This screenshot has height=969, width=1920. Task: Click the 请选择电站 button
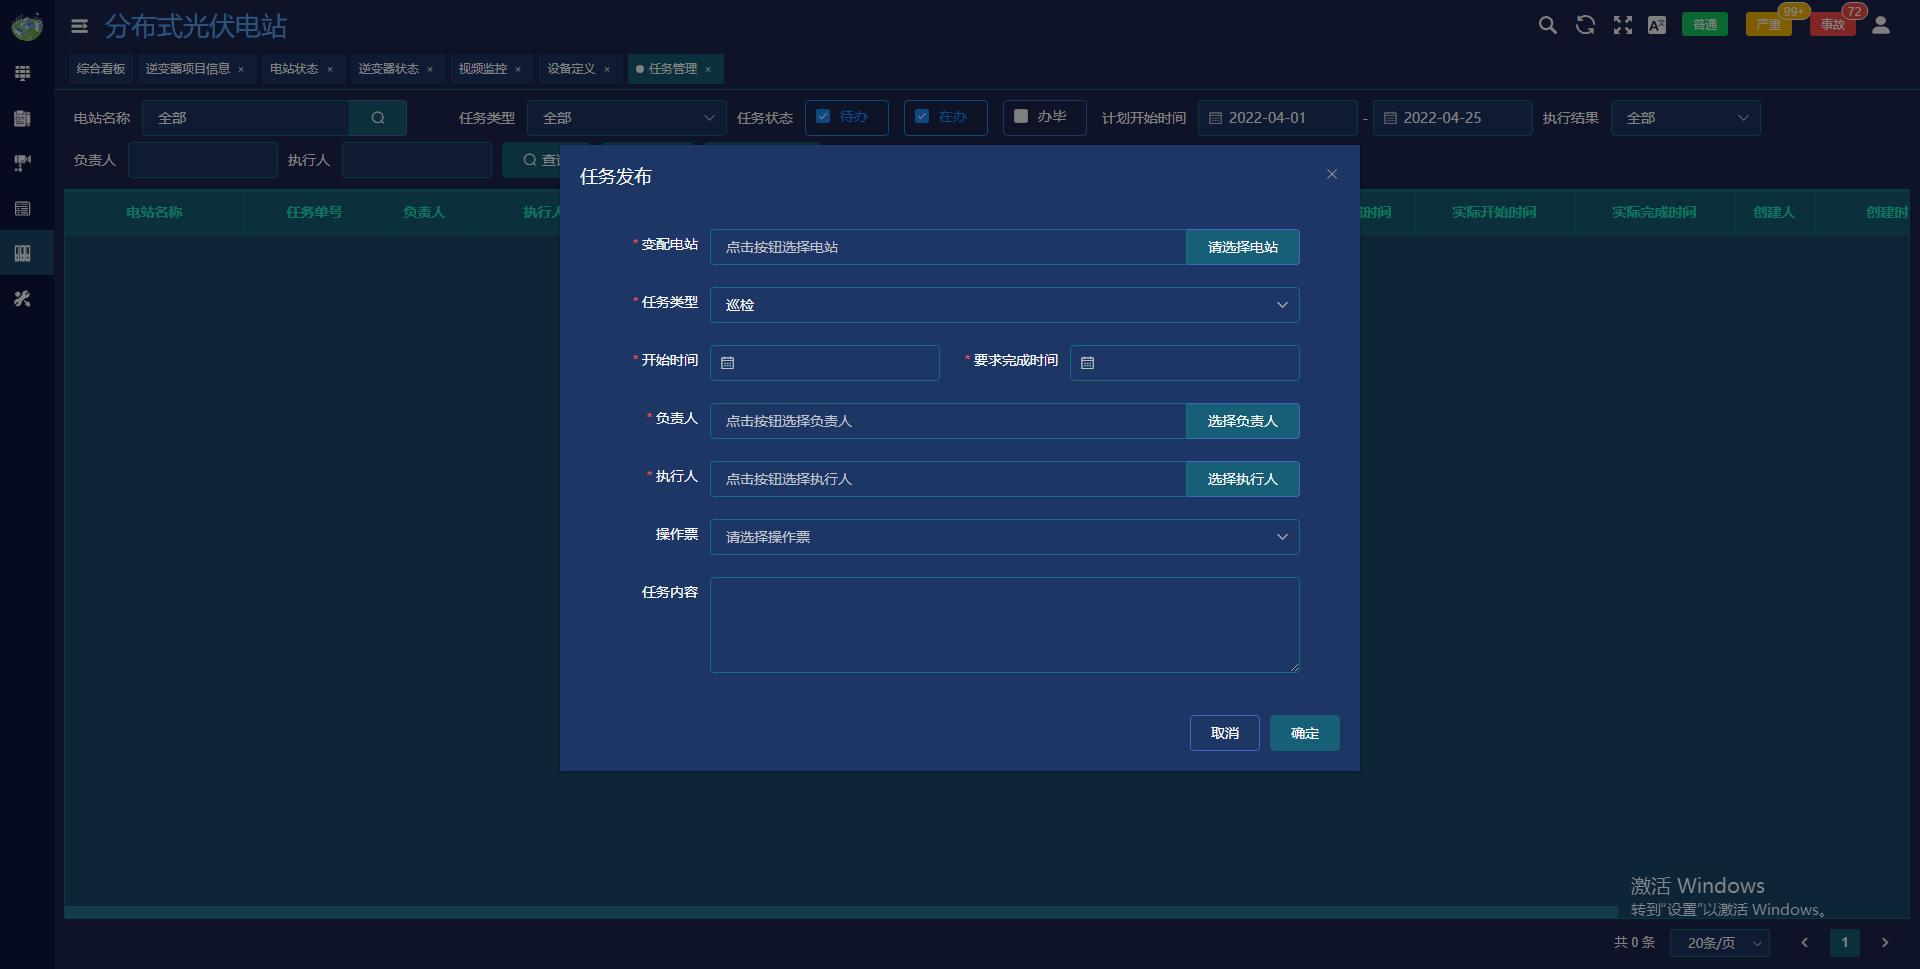[x=1243, y=247]
